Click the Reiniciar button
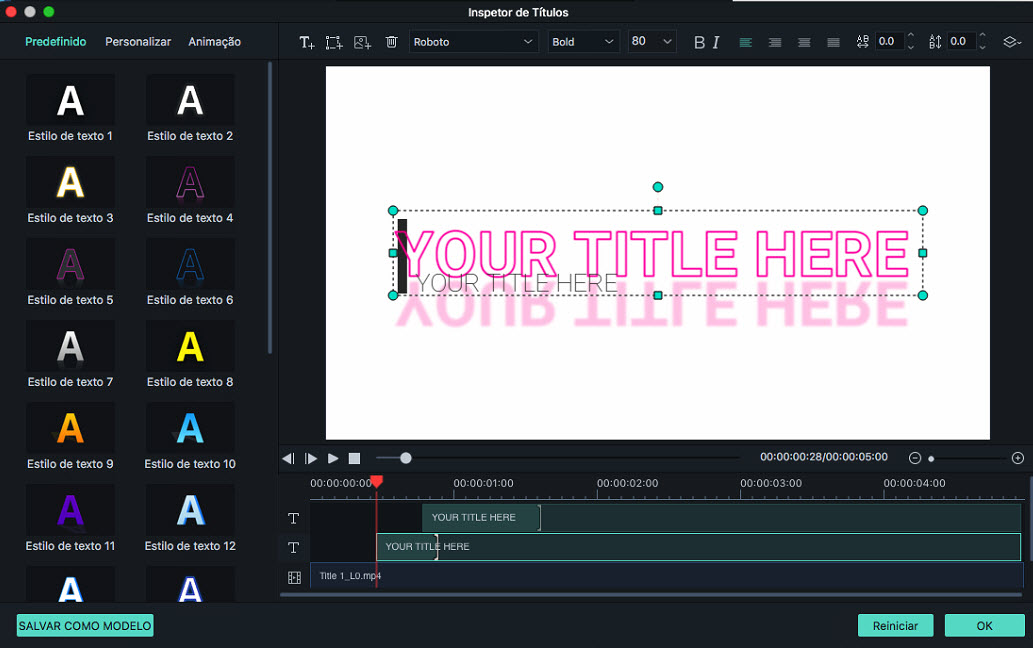The height and width of the screenshot is (648, 1033). [x=895, y=626]
